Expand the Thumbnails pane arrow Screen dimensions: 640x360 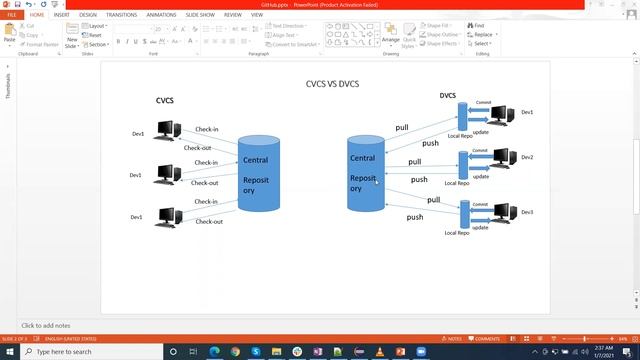pos(8,67)
